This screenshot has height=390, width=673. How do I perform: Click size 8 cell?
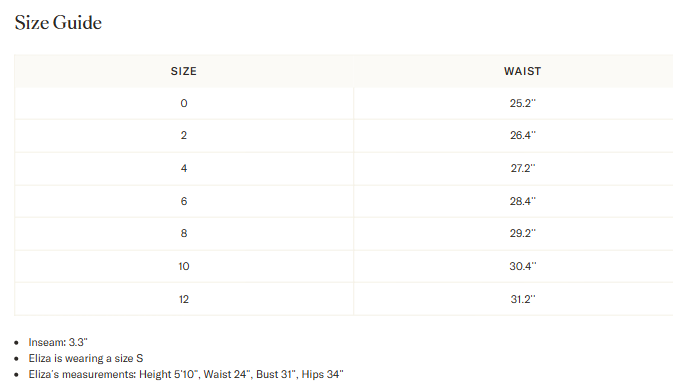(x=184, y=233)
